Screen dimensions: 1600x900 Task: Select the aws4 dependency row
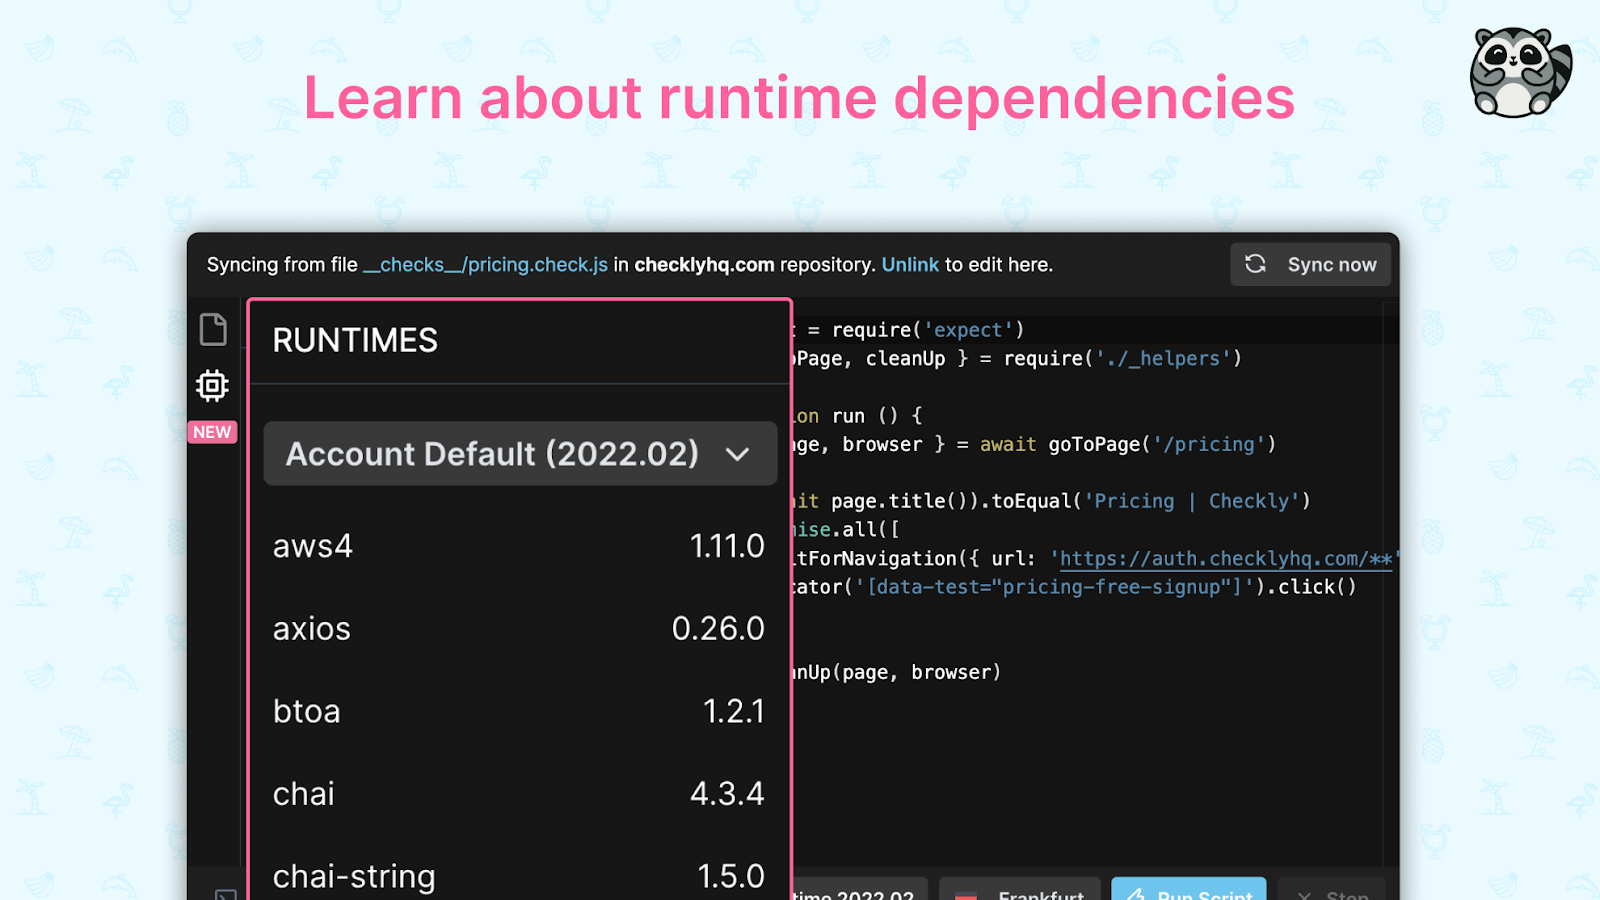click(x=518, y=546)
